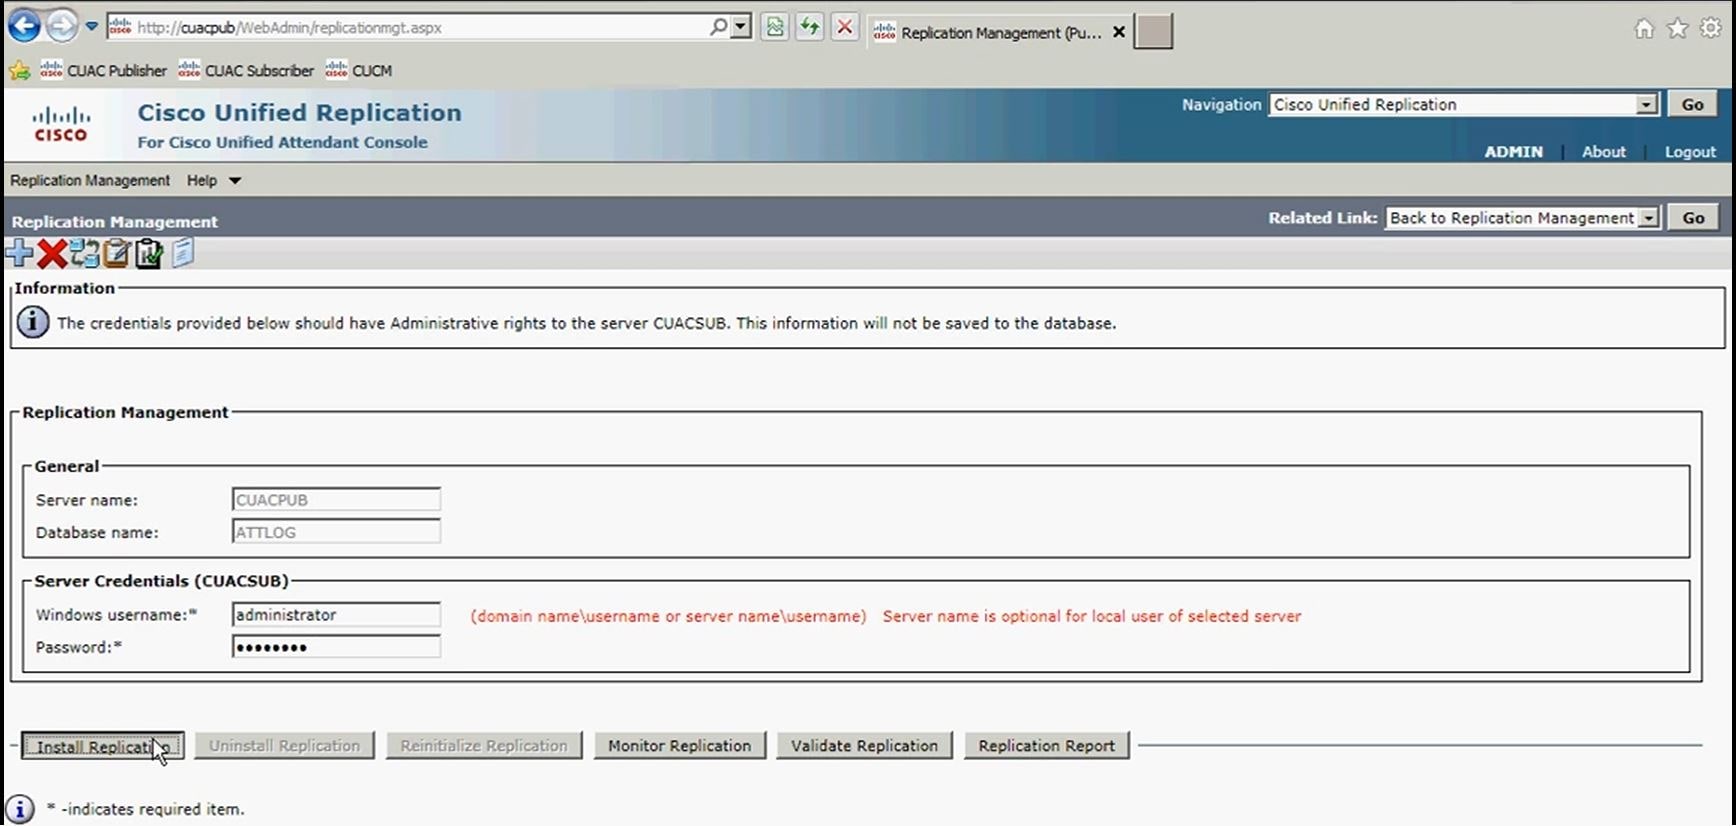Close the Replication Management browser tab
This screenshot has width=1736, height=826.
click(x=1119, y=32)
